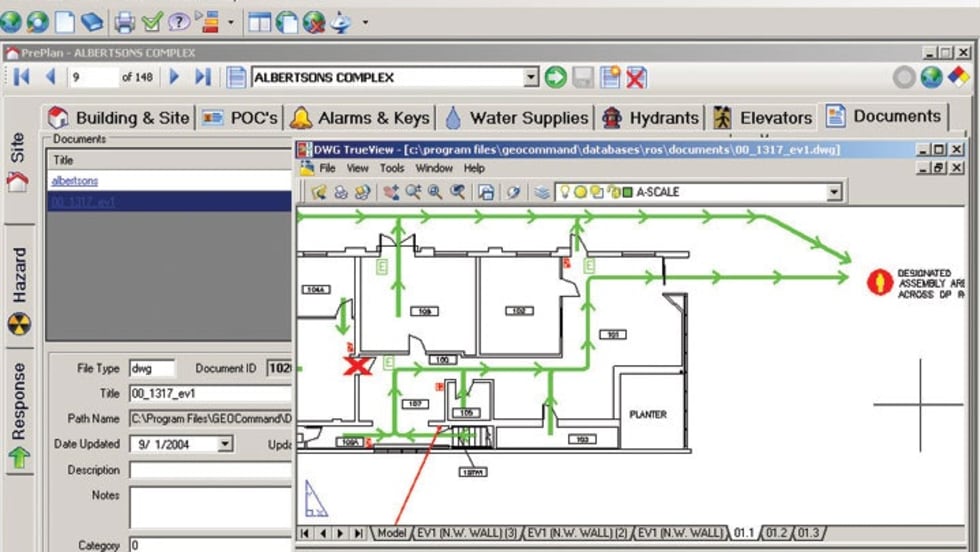Click the hazmat diamond icon at top right
Image resolution: width=980 pixels, height=552 pixels.
(x=959, y=77)
